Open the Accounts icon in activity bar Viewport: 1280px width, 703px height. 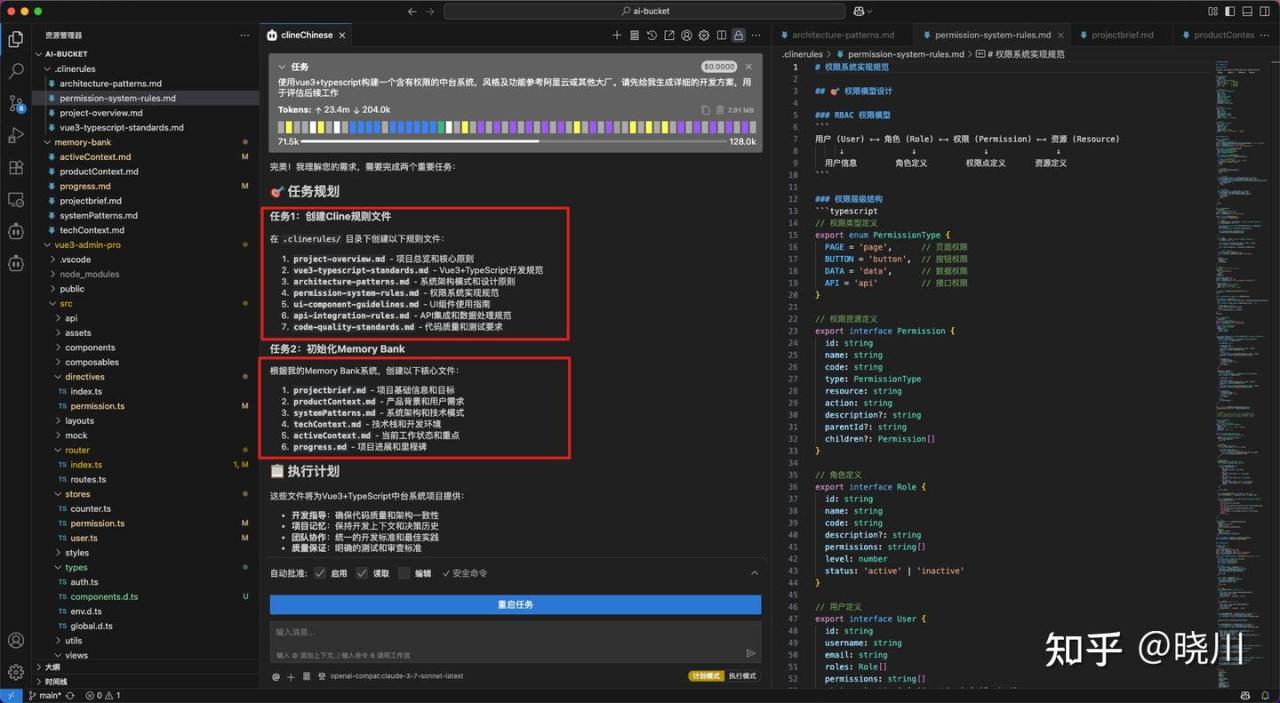[x=16, y=640]
